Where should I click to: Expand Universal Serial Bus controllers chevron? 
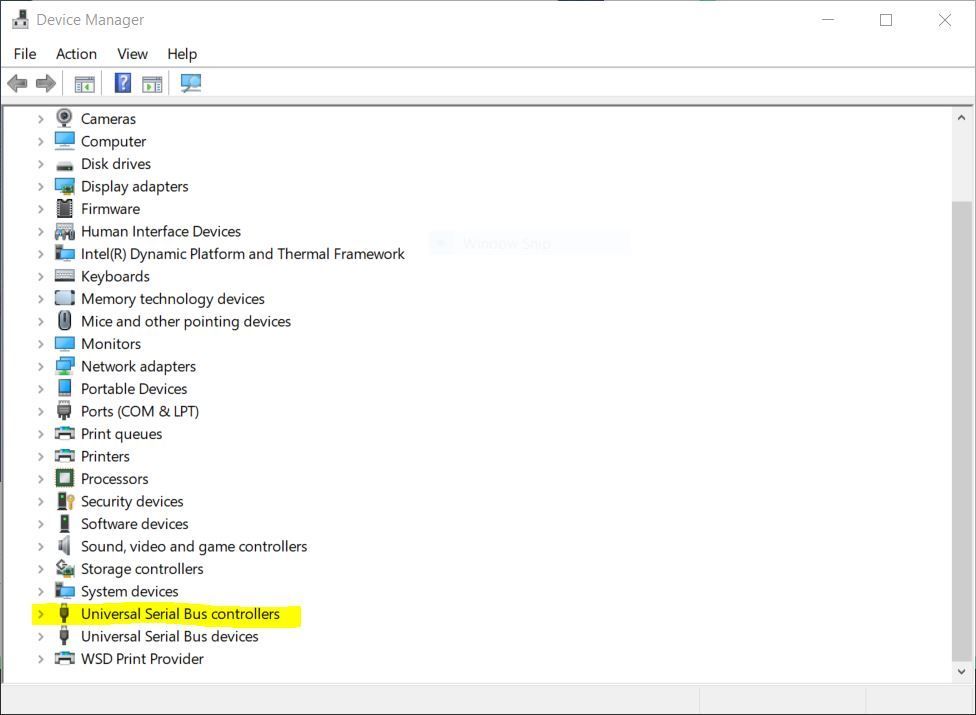point(40,614)
